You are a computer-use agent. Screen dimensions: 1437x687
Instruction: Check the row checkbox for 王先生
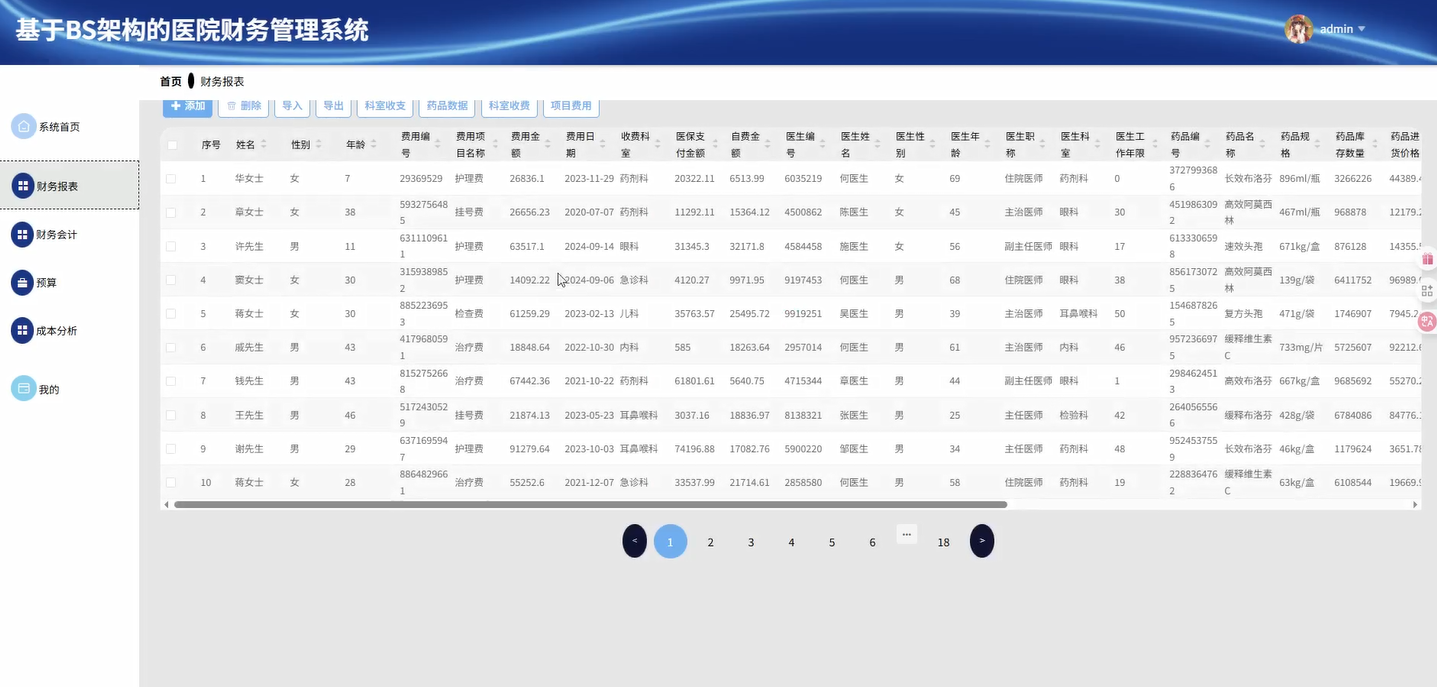coord(171,415)
